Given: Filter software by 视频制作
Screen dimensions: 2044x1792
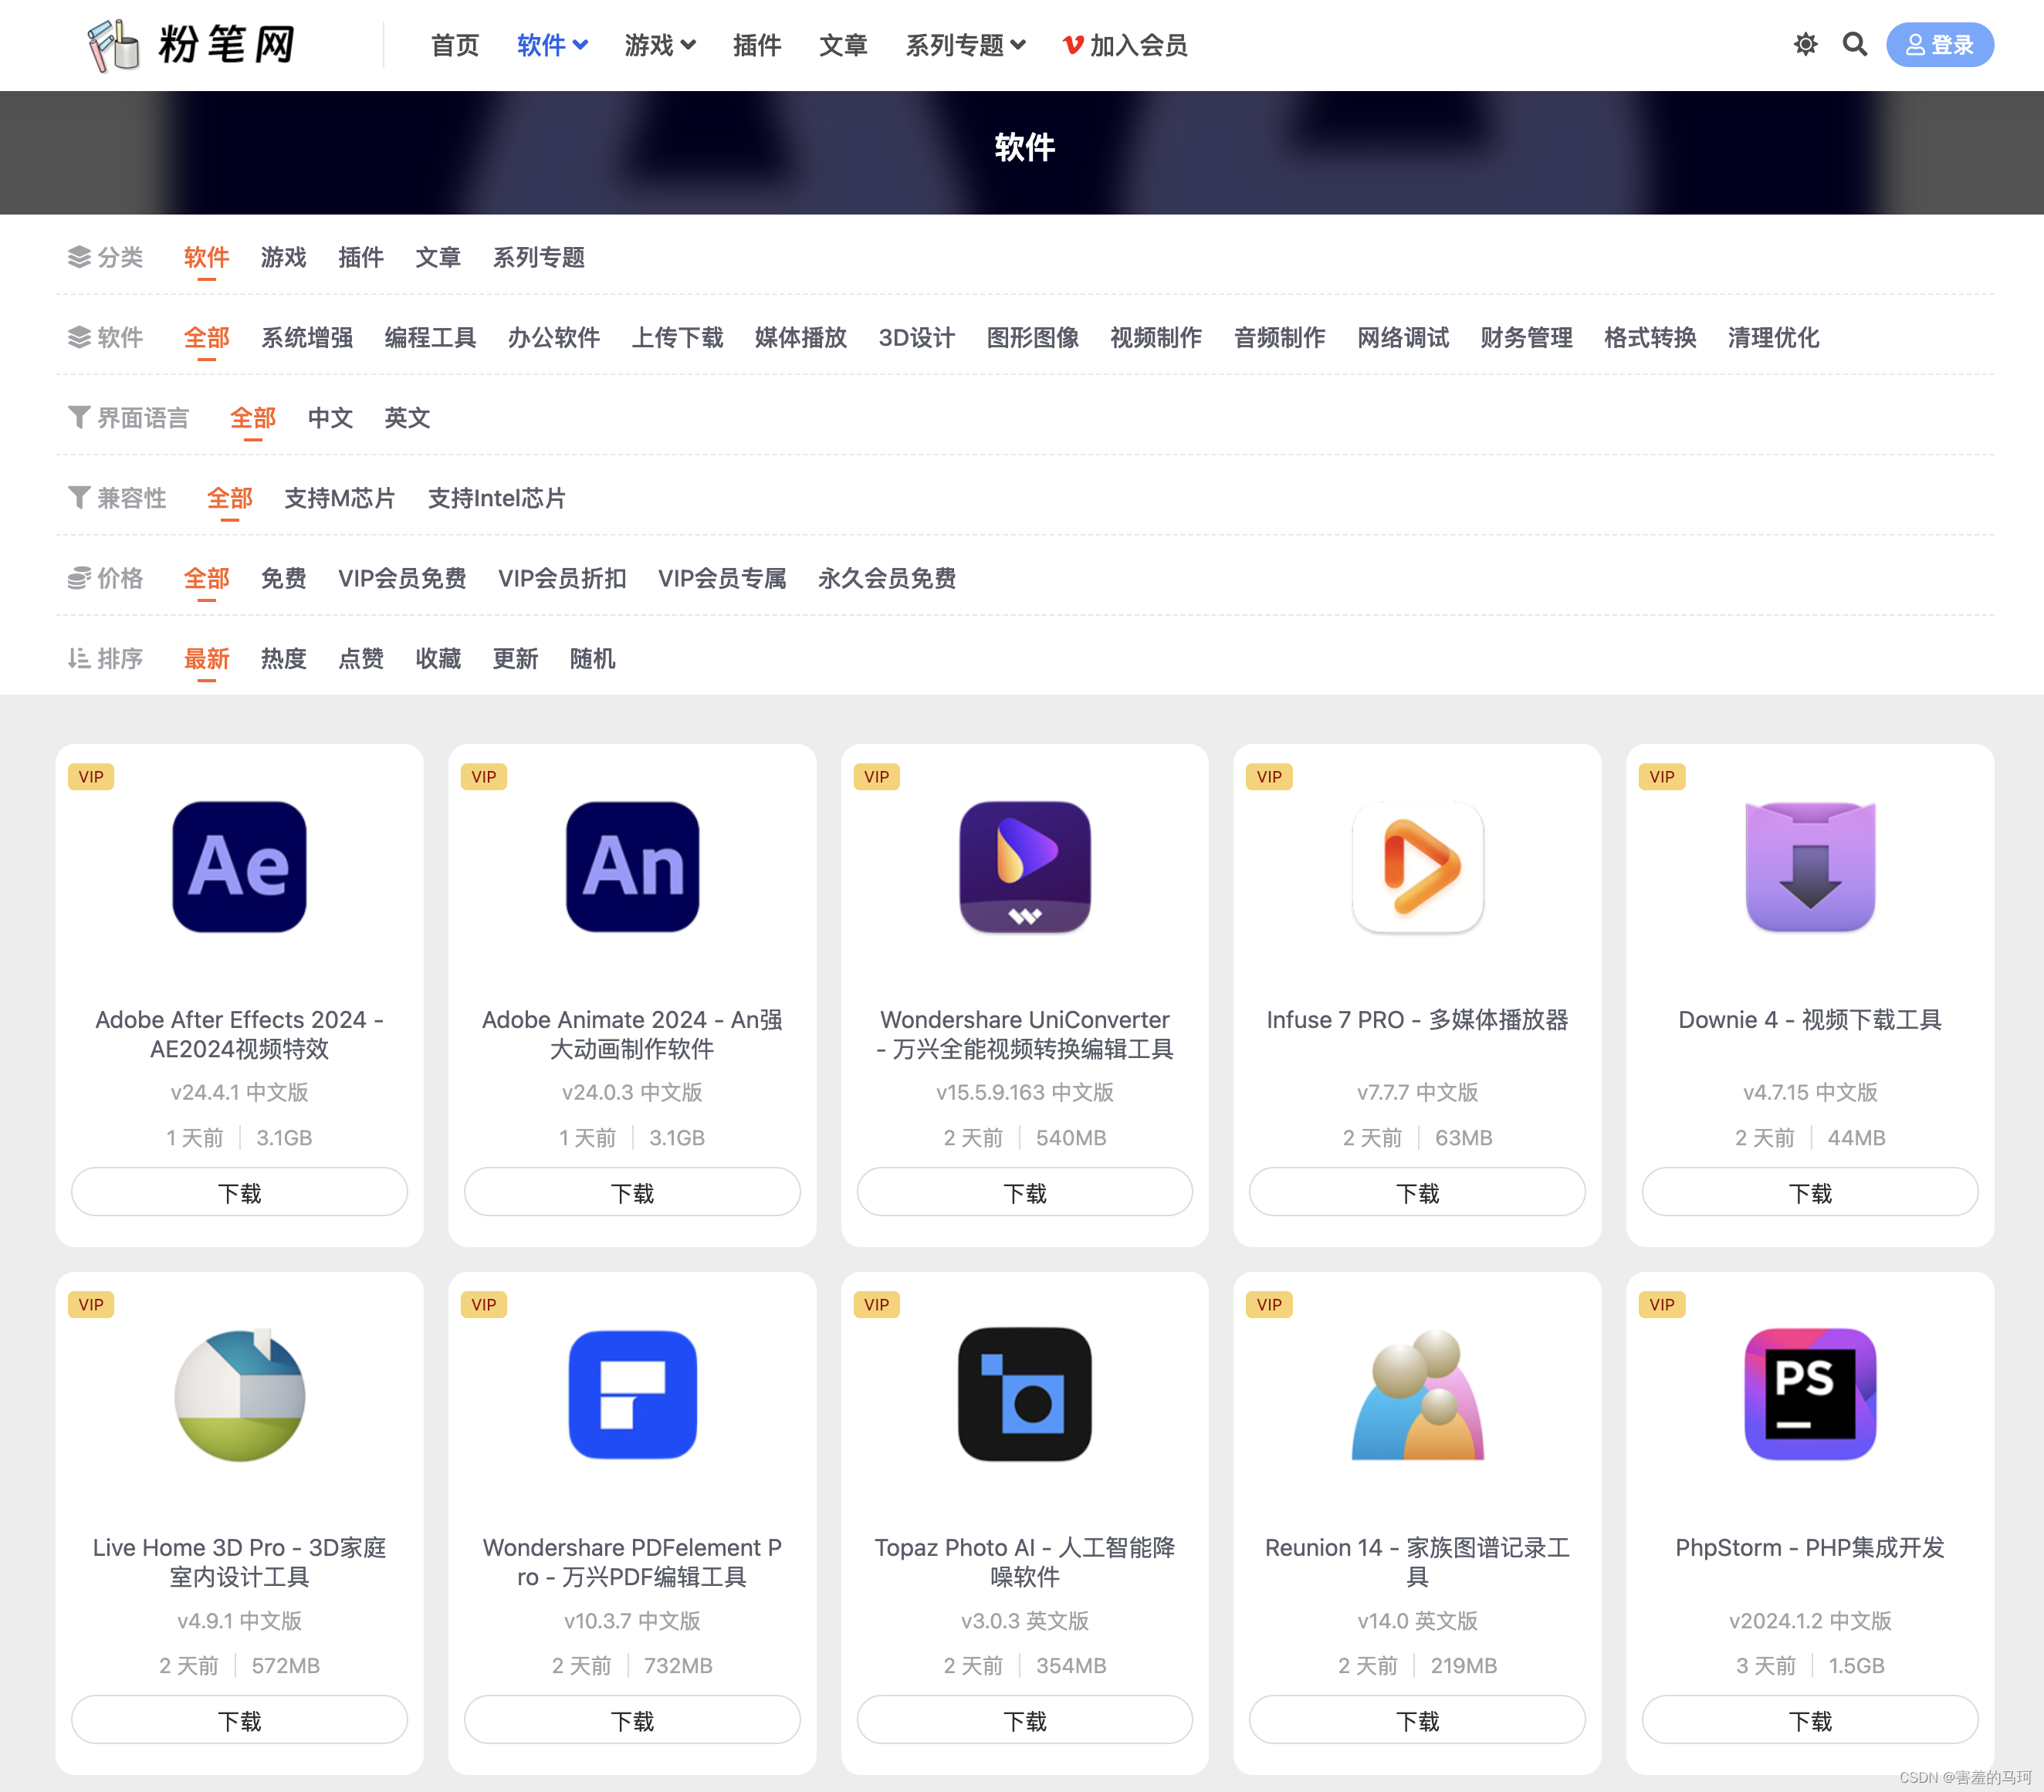Looking at the screenshot, I should (1156, 338).
